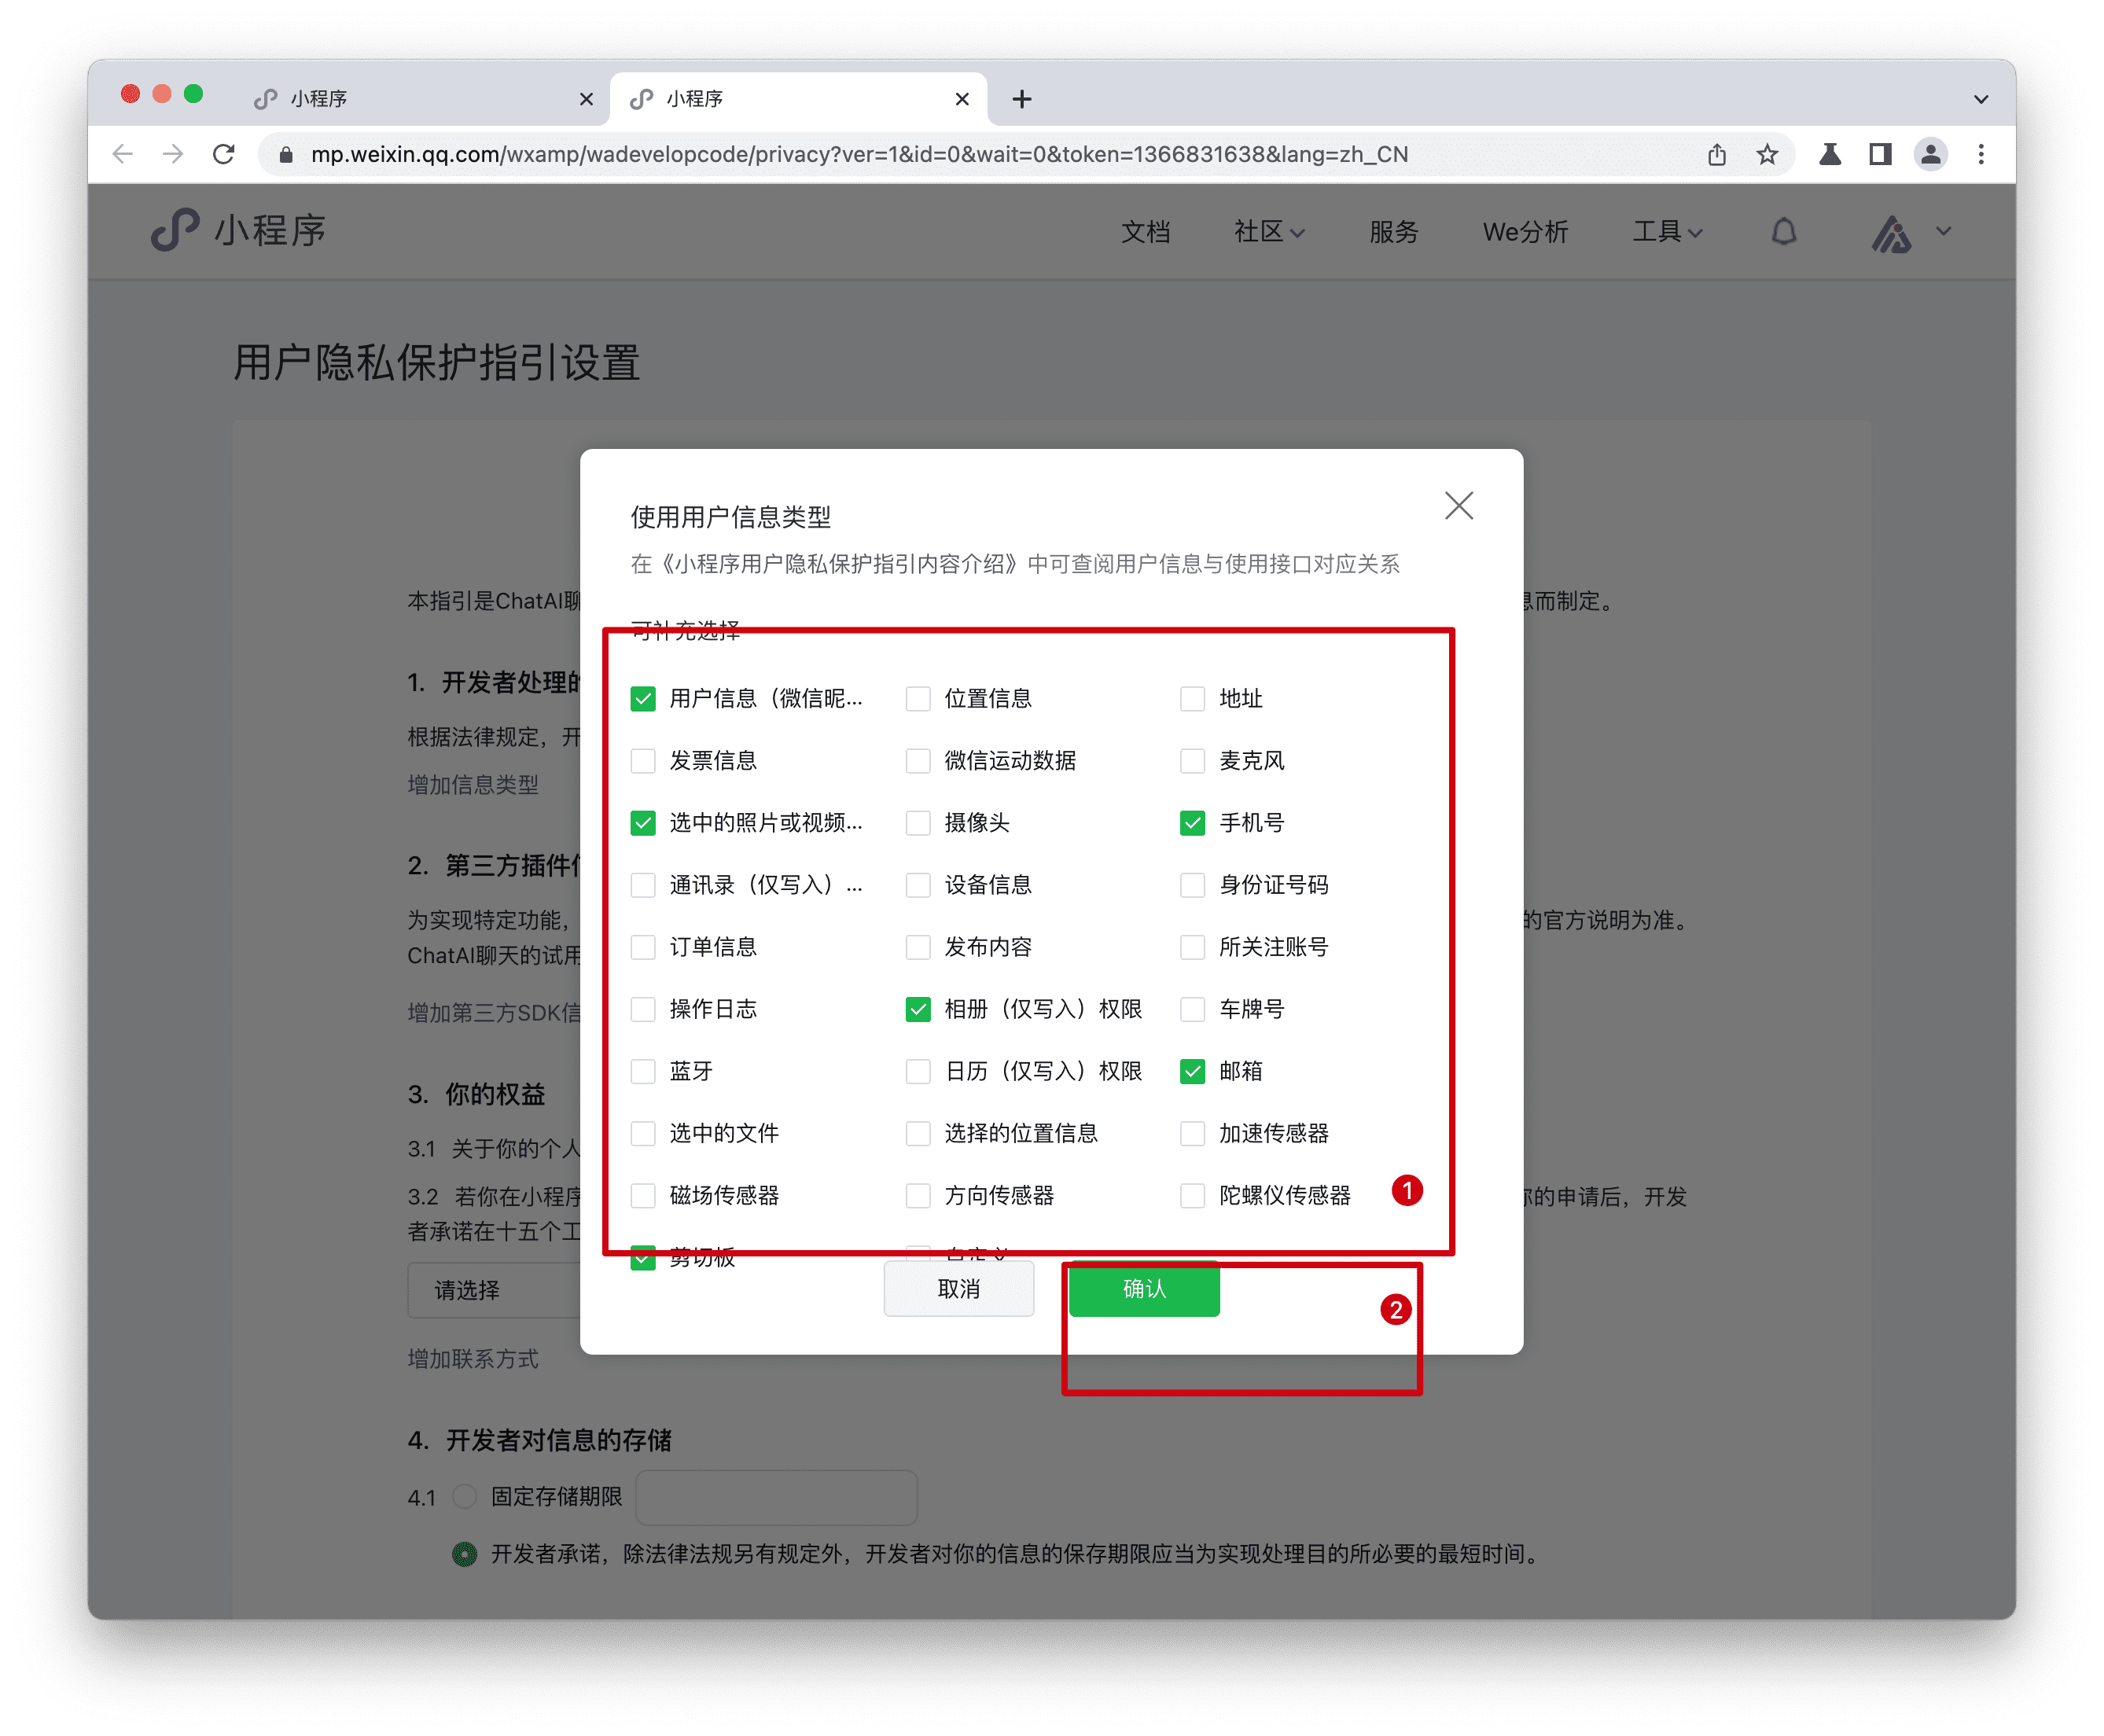The height and width of the screenshot is (1736, 2104).
Task: Check the 操作日志 checkbox
Action: [x=643, y=1009]
